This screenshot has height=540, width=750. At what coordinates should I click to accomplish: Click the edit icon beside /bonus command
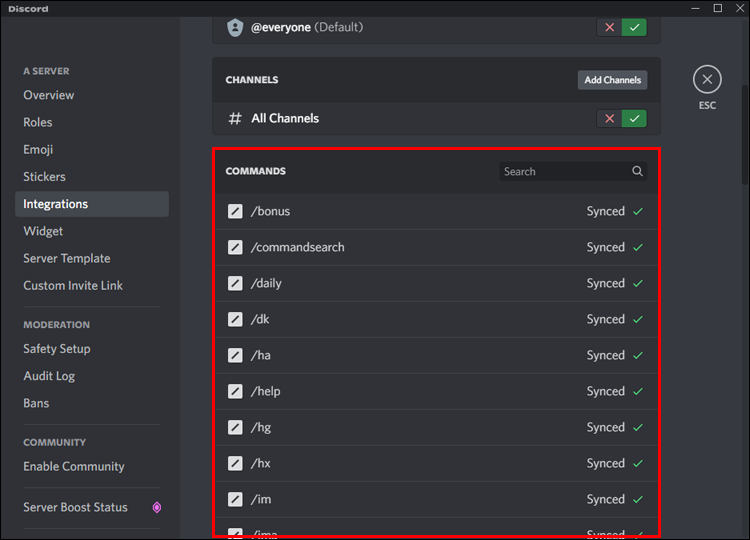tap(235, 211)
